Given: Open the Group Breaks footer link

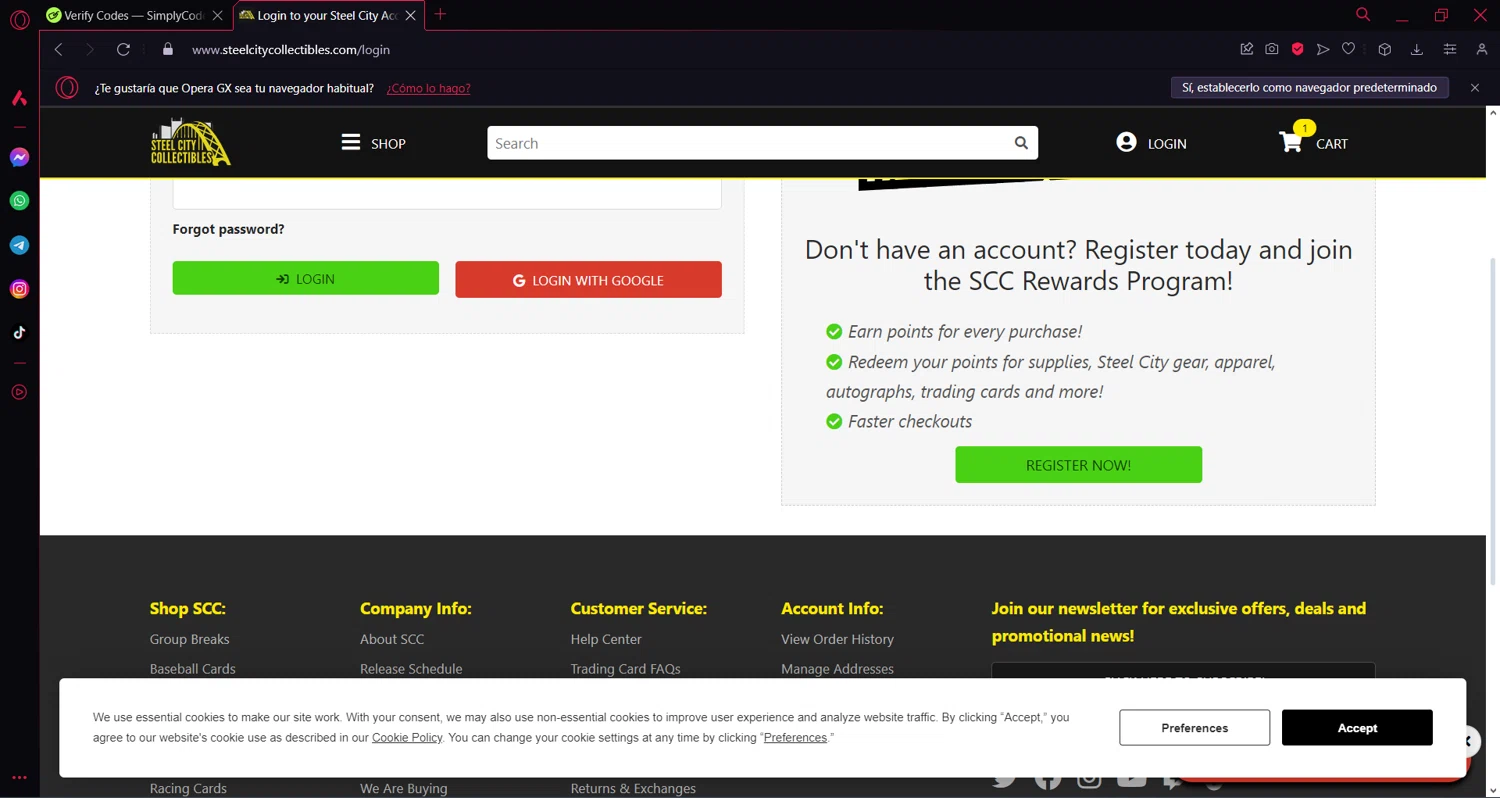Looking at the screenshot, I should (189, 639).
